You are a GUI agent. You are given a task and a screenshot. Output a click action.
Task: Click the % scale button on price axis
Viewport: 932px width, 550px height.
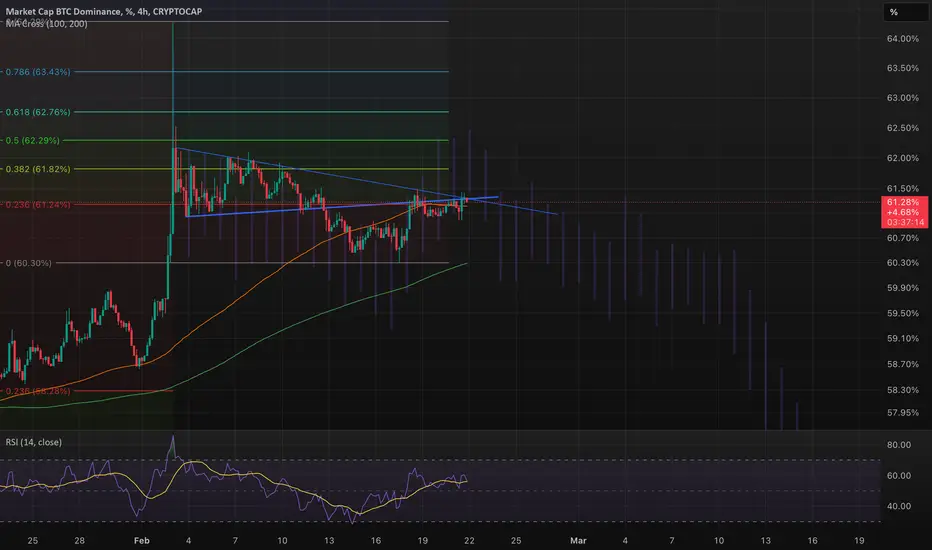[x=904, y=12]
